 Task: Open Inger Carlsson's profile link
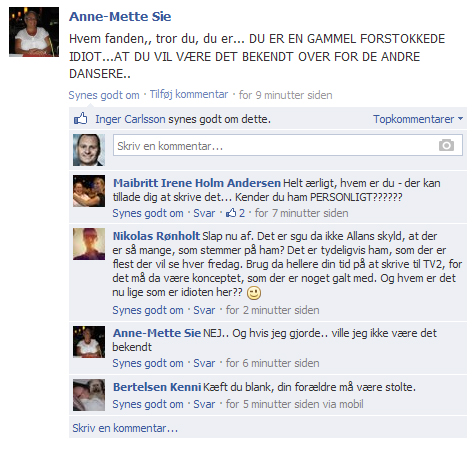(130, 119)
